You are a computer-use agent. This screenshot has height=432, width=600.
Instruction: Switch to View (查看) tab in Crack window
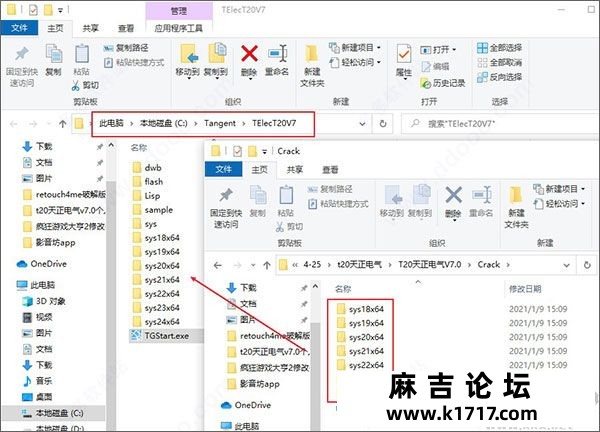[x=330, y=170]
